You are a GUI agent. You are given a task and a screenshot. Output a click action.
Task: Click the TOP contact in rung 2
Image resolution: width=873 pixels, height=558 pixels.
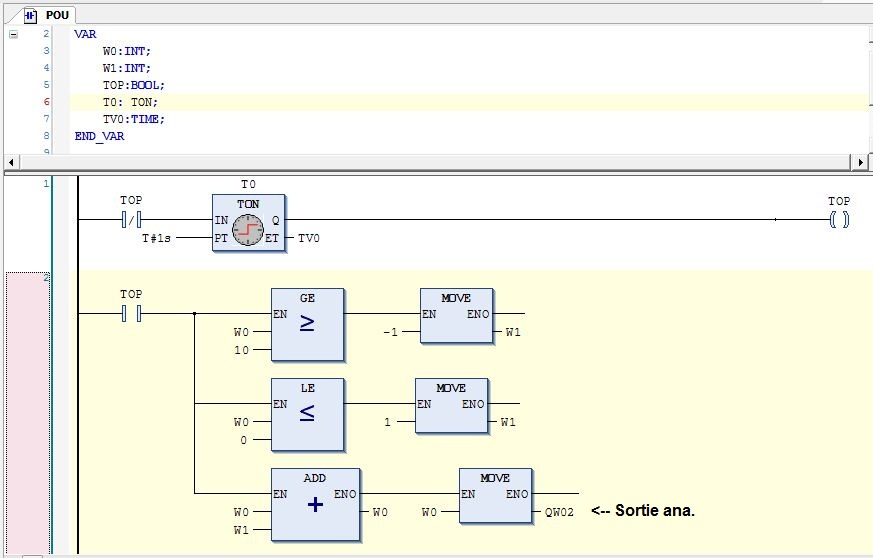coord(131,314)
